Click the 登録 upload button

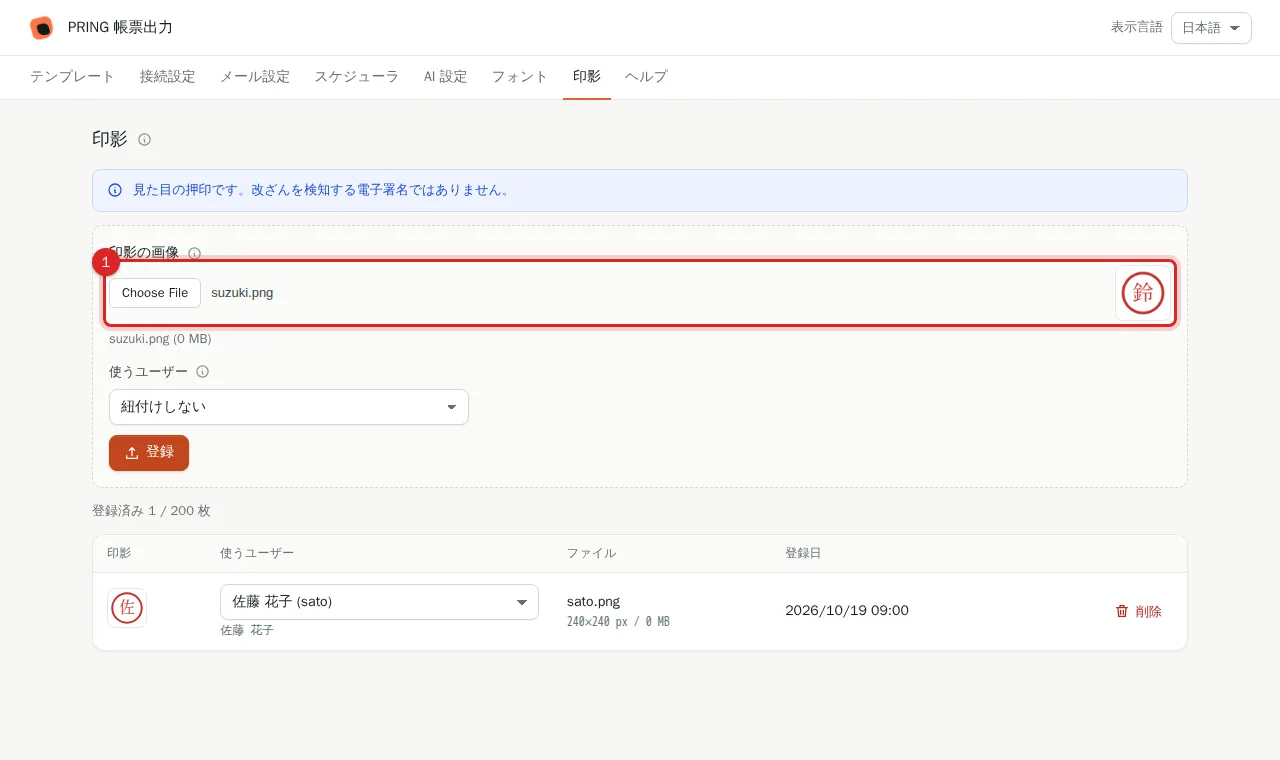[x=149, y=453]
